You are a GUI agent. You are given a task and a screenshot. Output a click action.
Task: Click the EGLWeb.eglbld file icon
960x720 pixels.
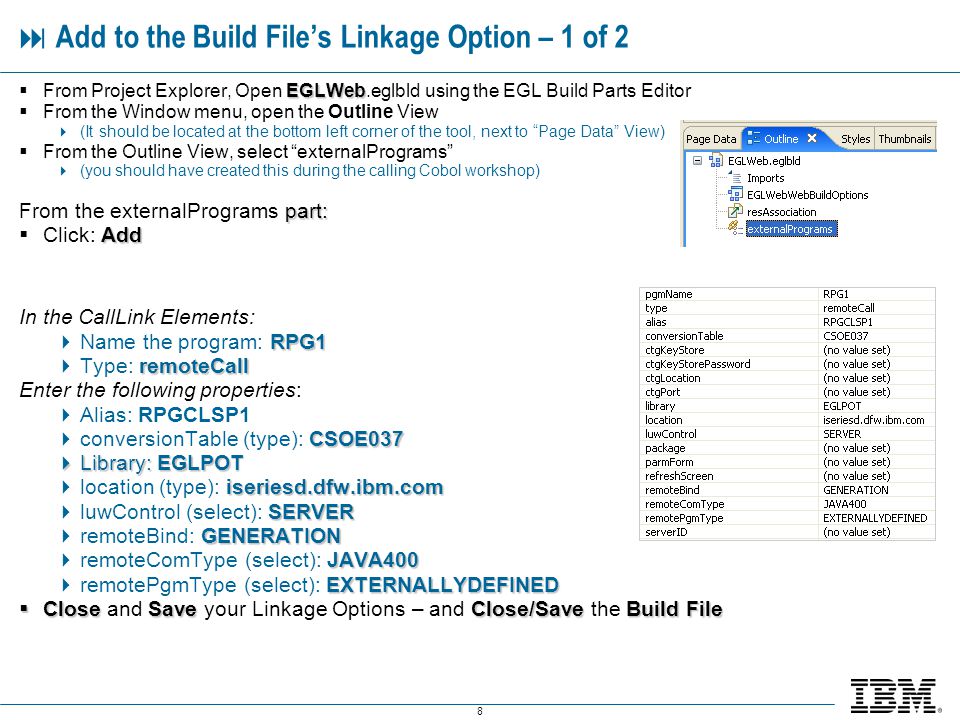coord(715,161)
